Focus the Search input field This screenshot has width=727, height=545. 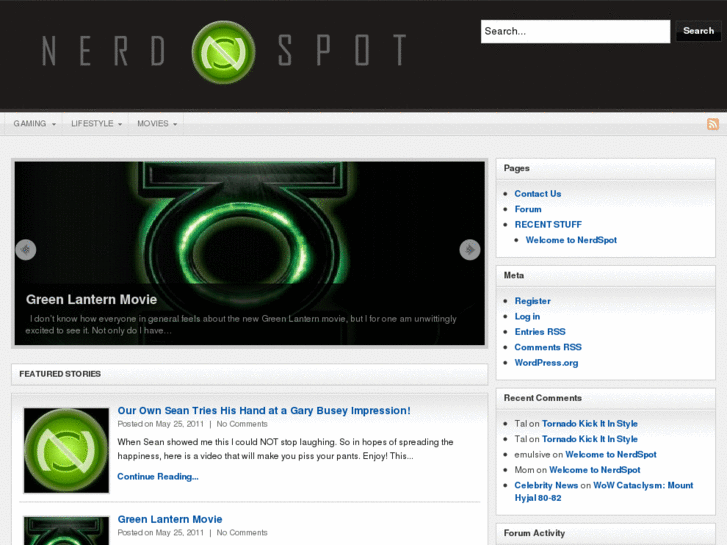click(575, 32)
